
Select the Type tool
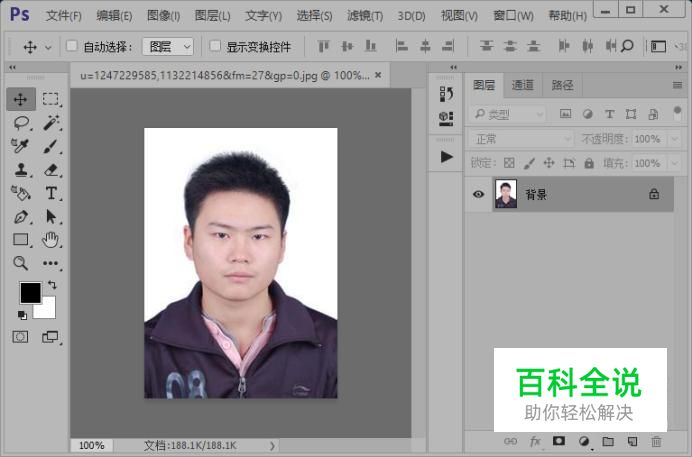(x=51, y=193)
